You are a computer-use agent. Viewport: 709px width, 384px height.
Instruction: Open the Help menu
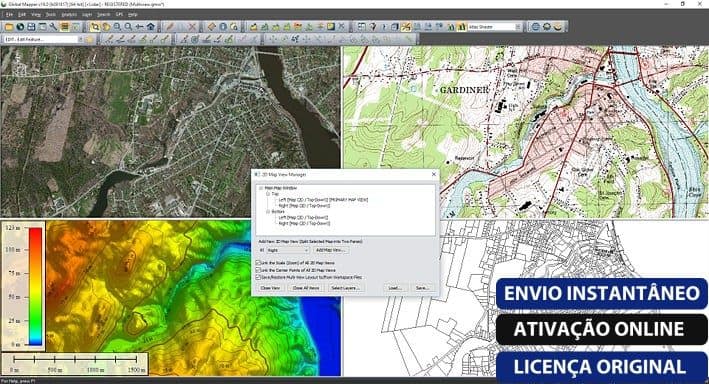(132, 14)
